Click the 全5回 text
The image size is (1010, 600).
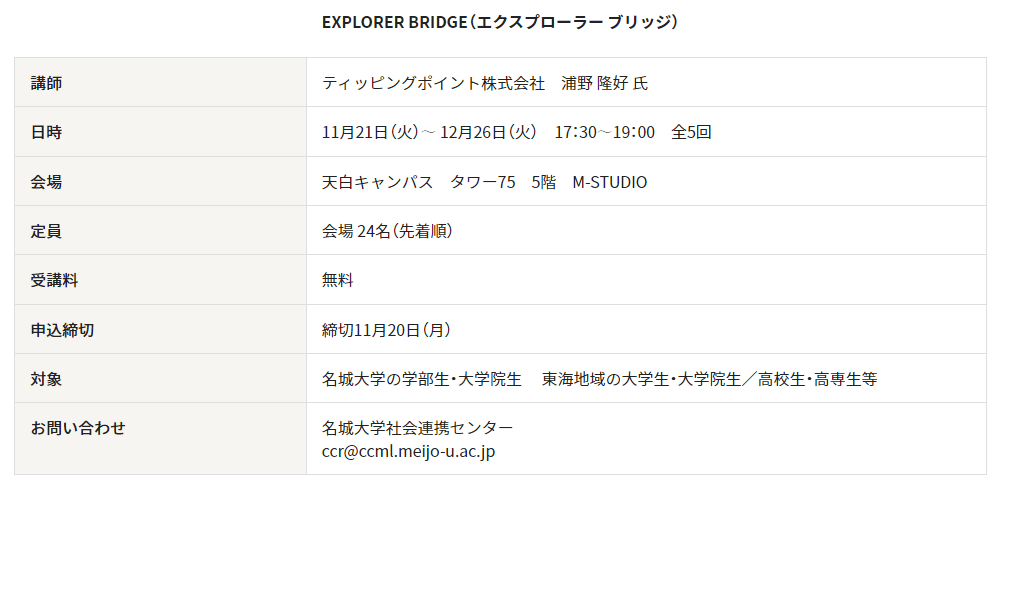pos(691,132)
